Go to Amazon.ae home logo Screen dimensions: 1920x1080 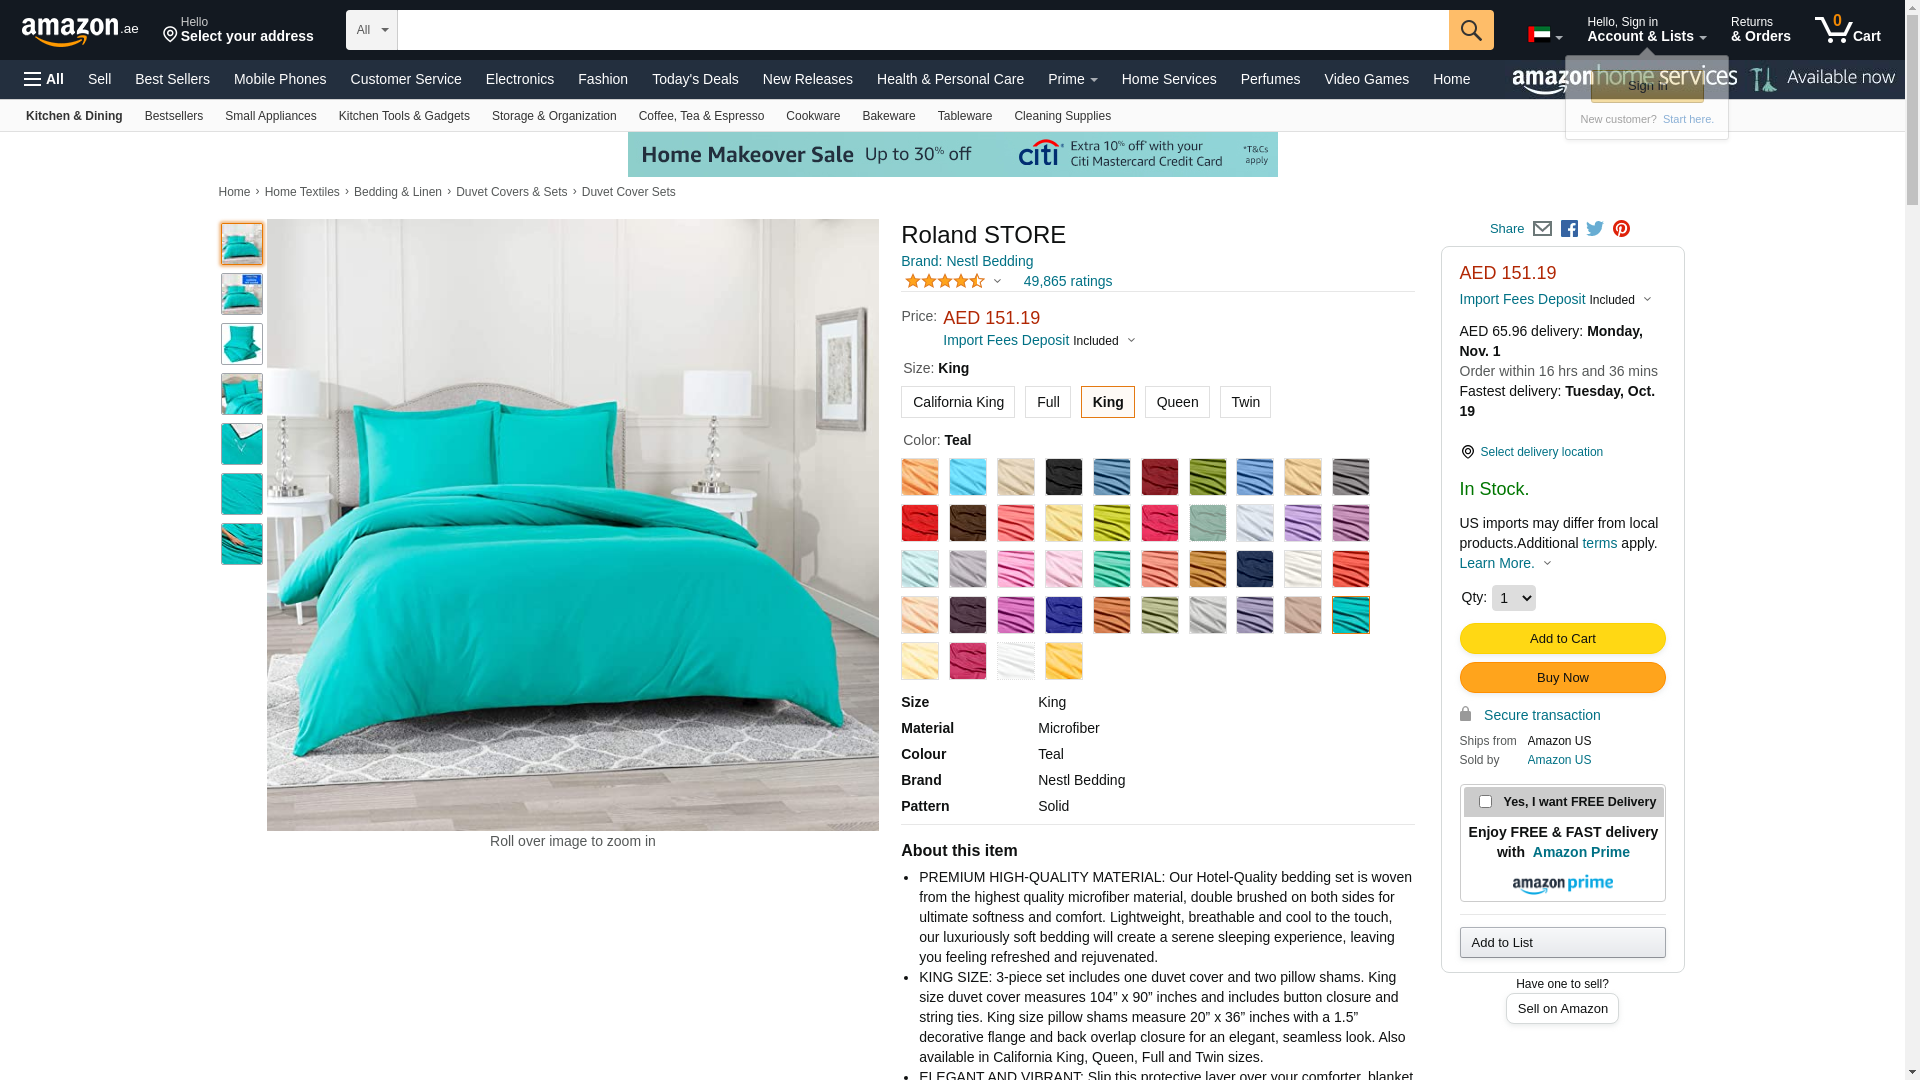click(x=80, y=30)
